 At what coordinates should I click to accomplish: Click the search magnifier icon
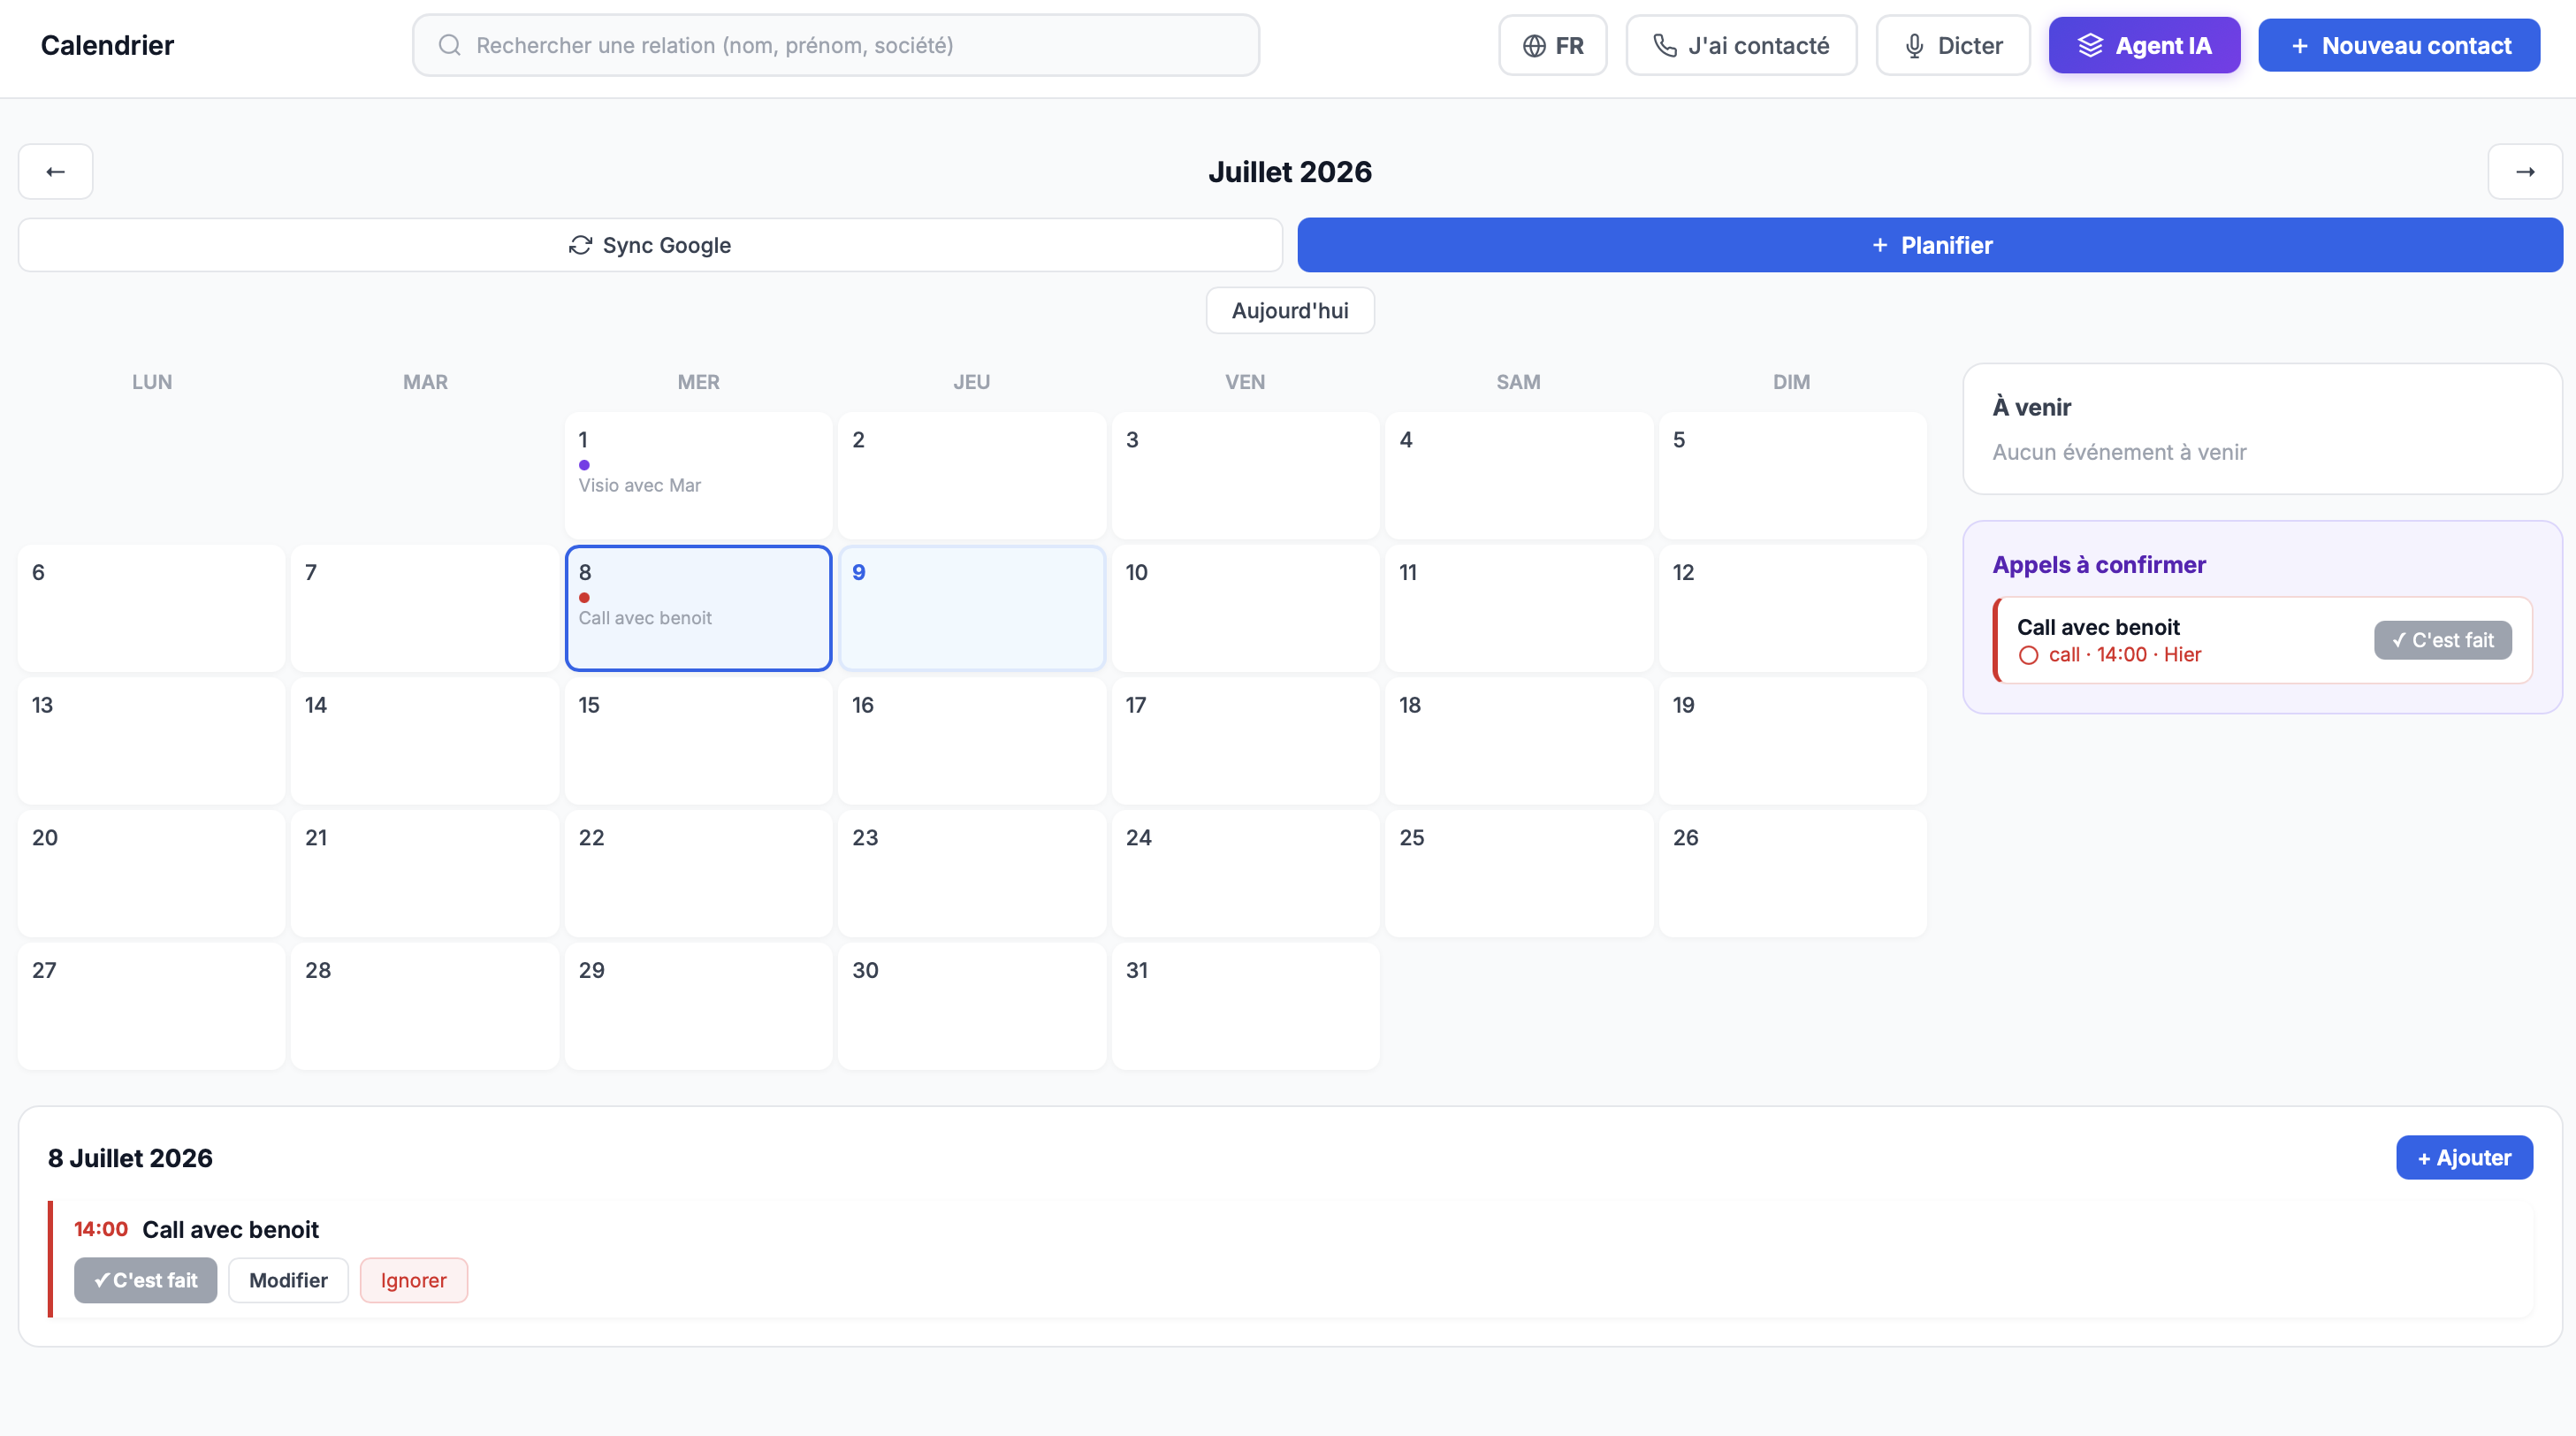450,45
